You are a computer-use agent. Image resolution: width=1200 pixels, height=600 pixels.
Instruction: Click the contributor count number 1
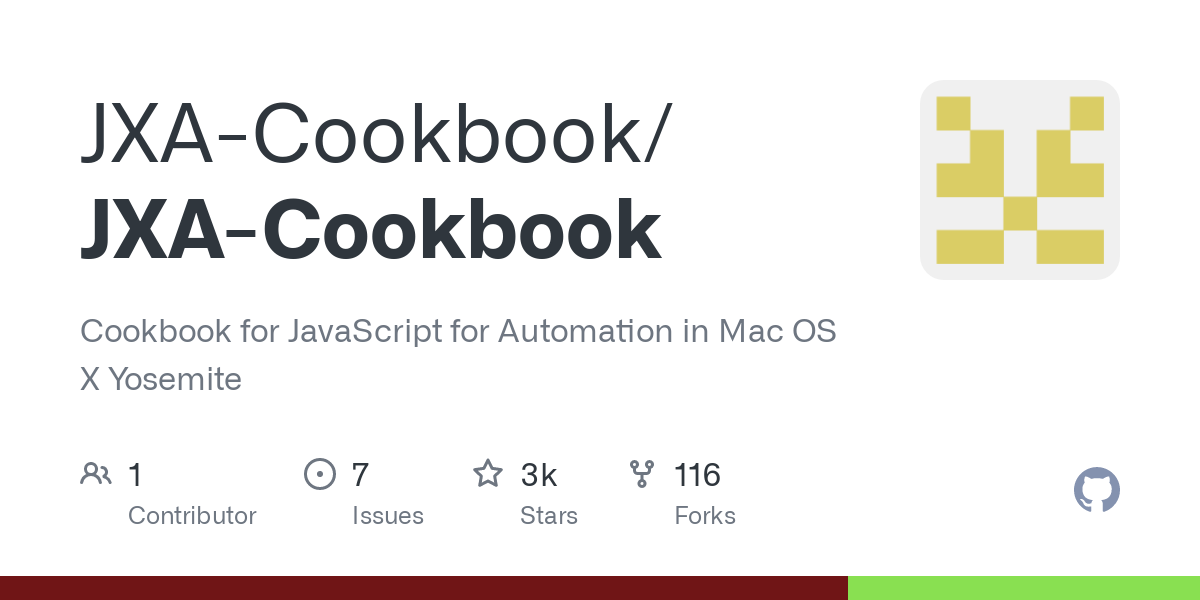pyautogui.click(x=135, y=474)
